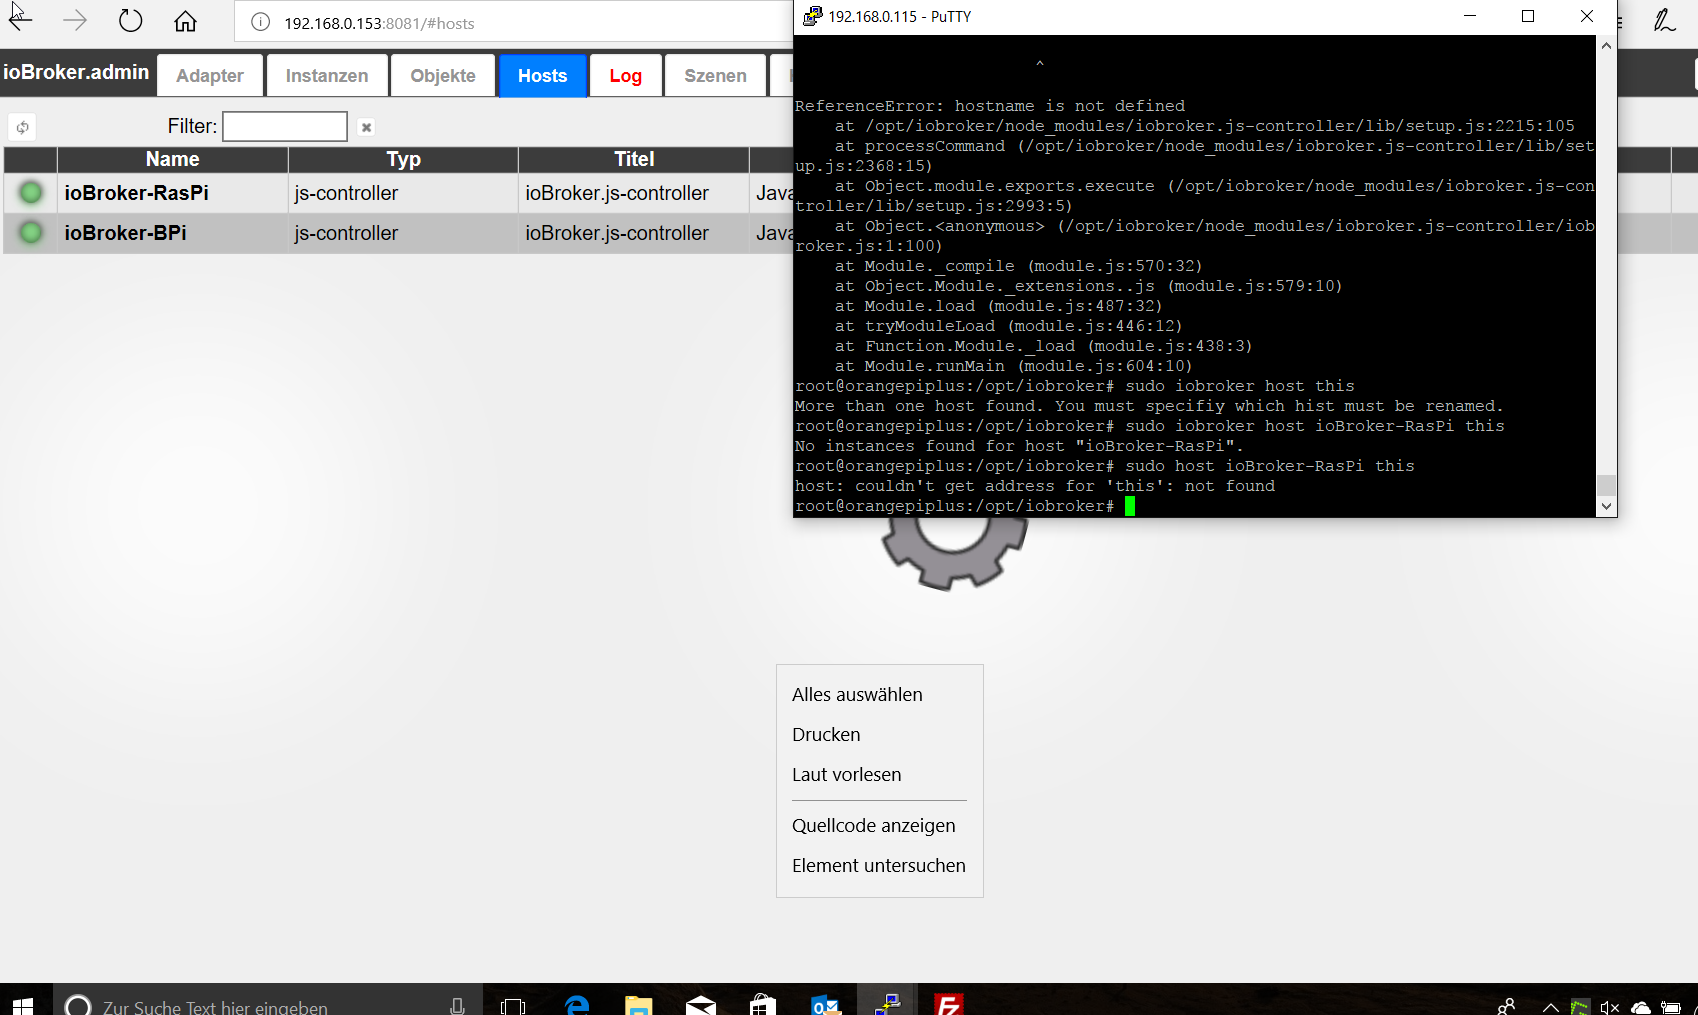
Task: Open File Explorer from the taskbar
Action: coord(638,1005)
